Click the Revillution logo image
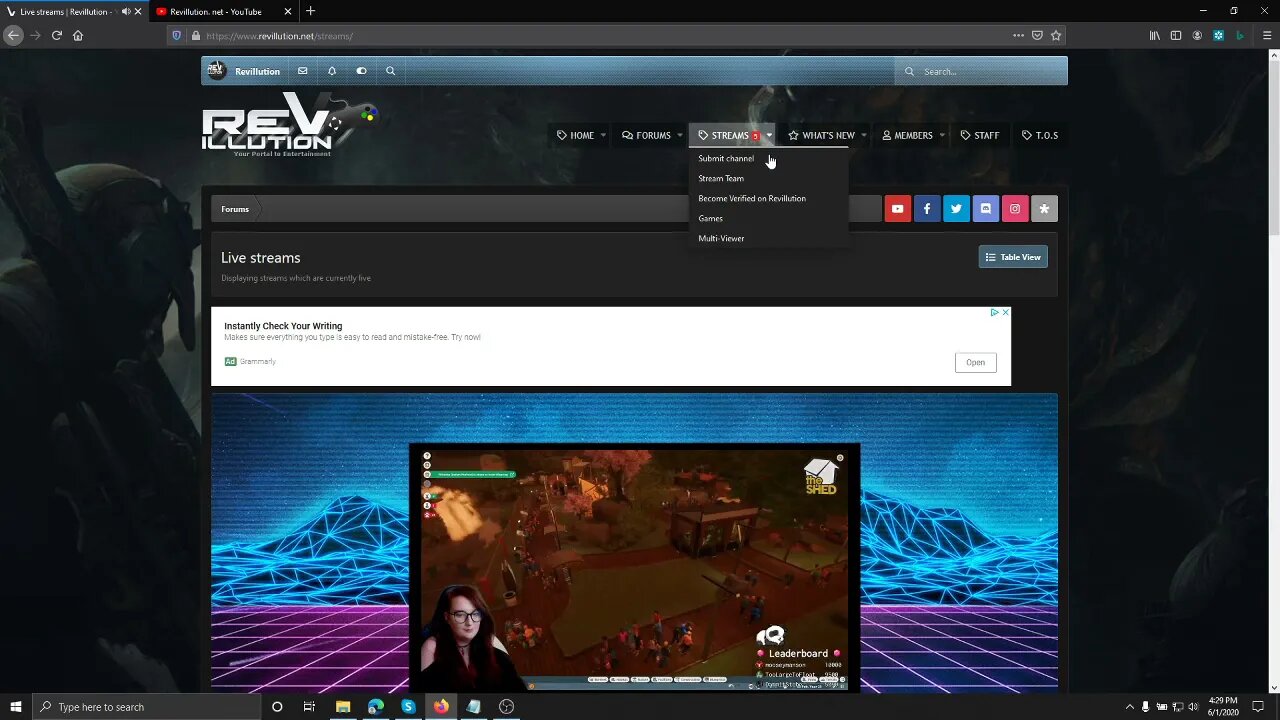Image resolution: width=1280 pixels, height=720 pixels. coord(290,125)
